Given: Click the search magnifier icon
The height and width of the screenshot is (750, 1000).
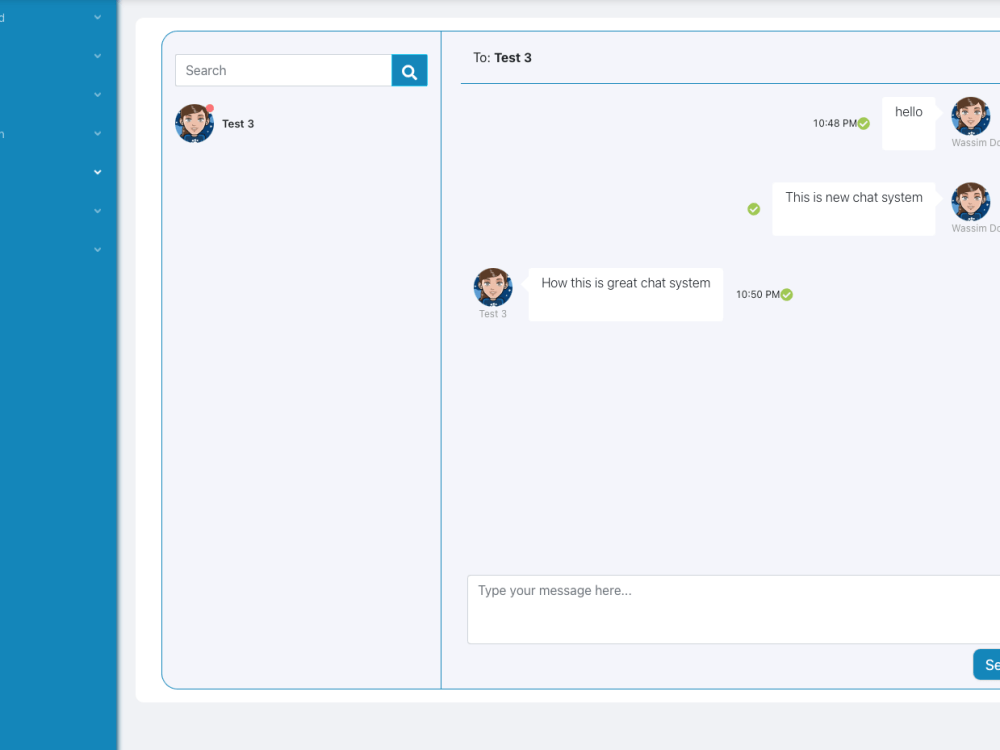Looking at the screenshot, I should (x=408, y=70).
